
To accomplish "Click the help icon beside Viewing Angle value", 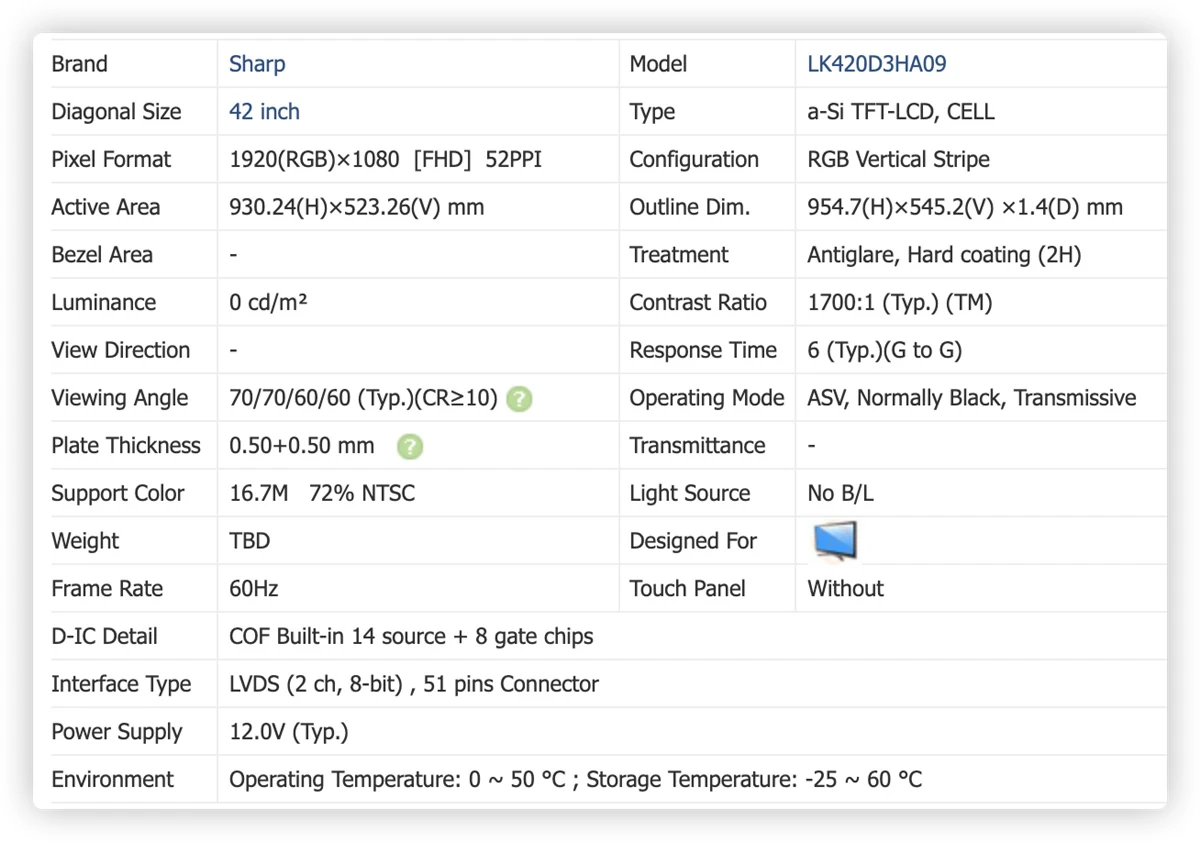I will (519, 399).
